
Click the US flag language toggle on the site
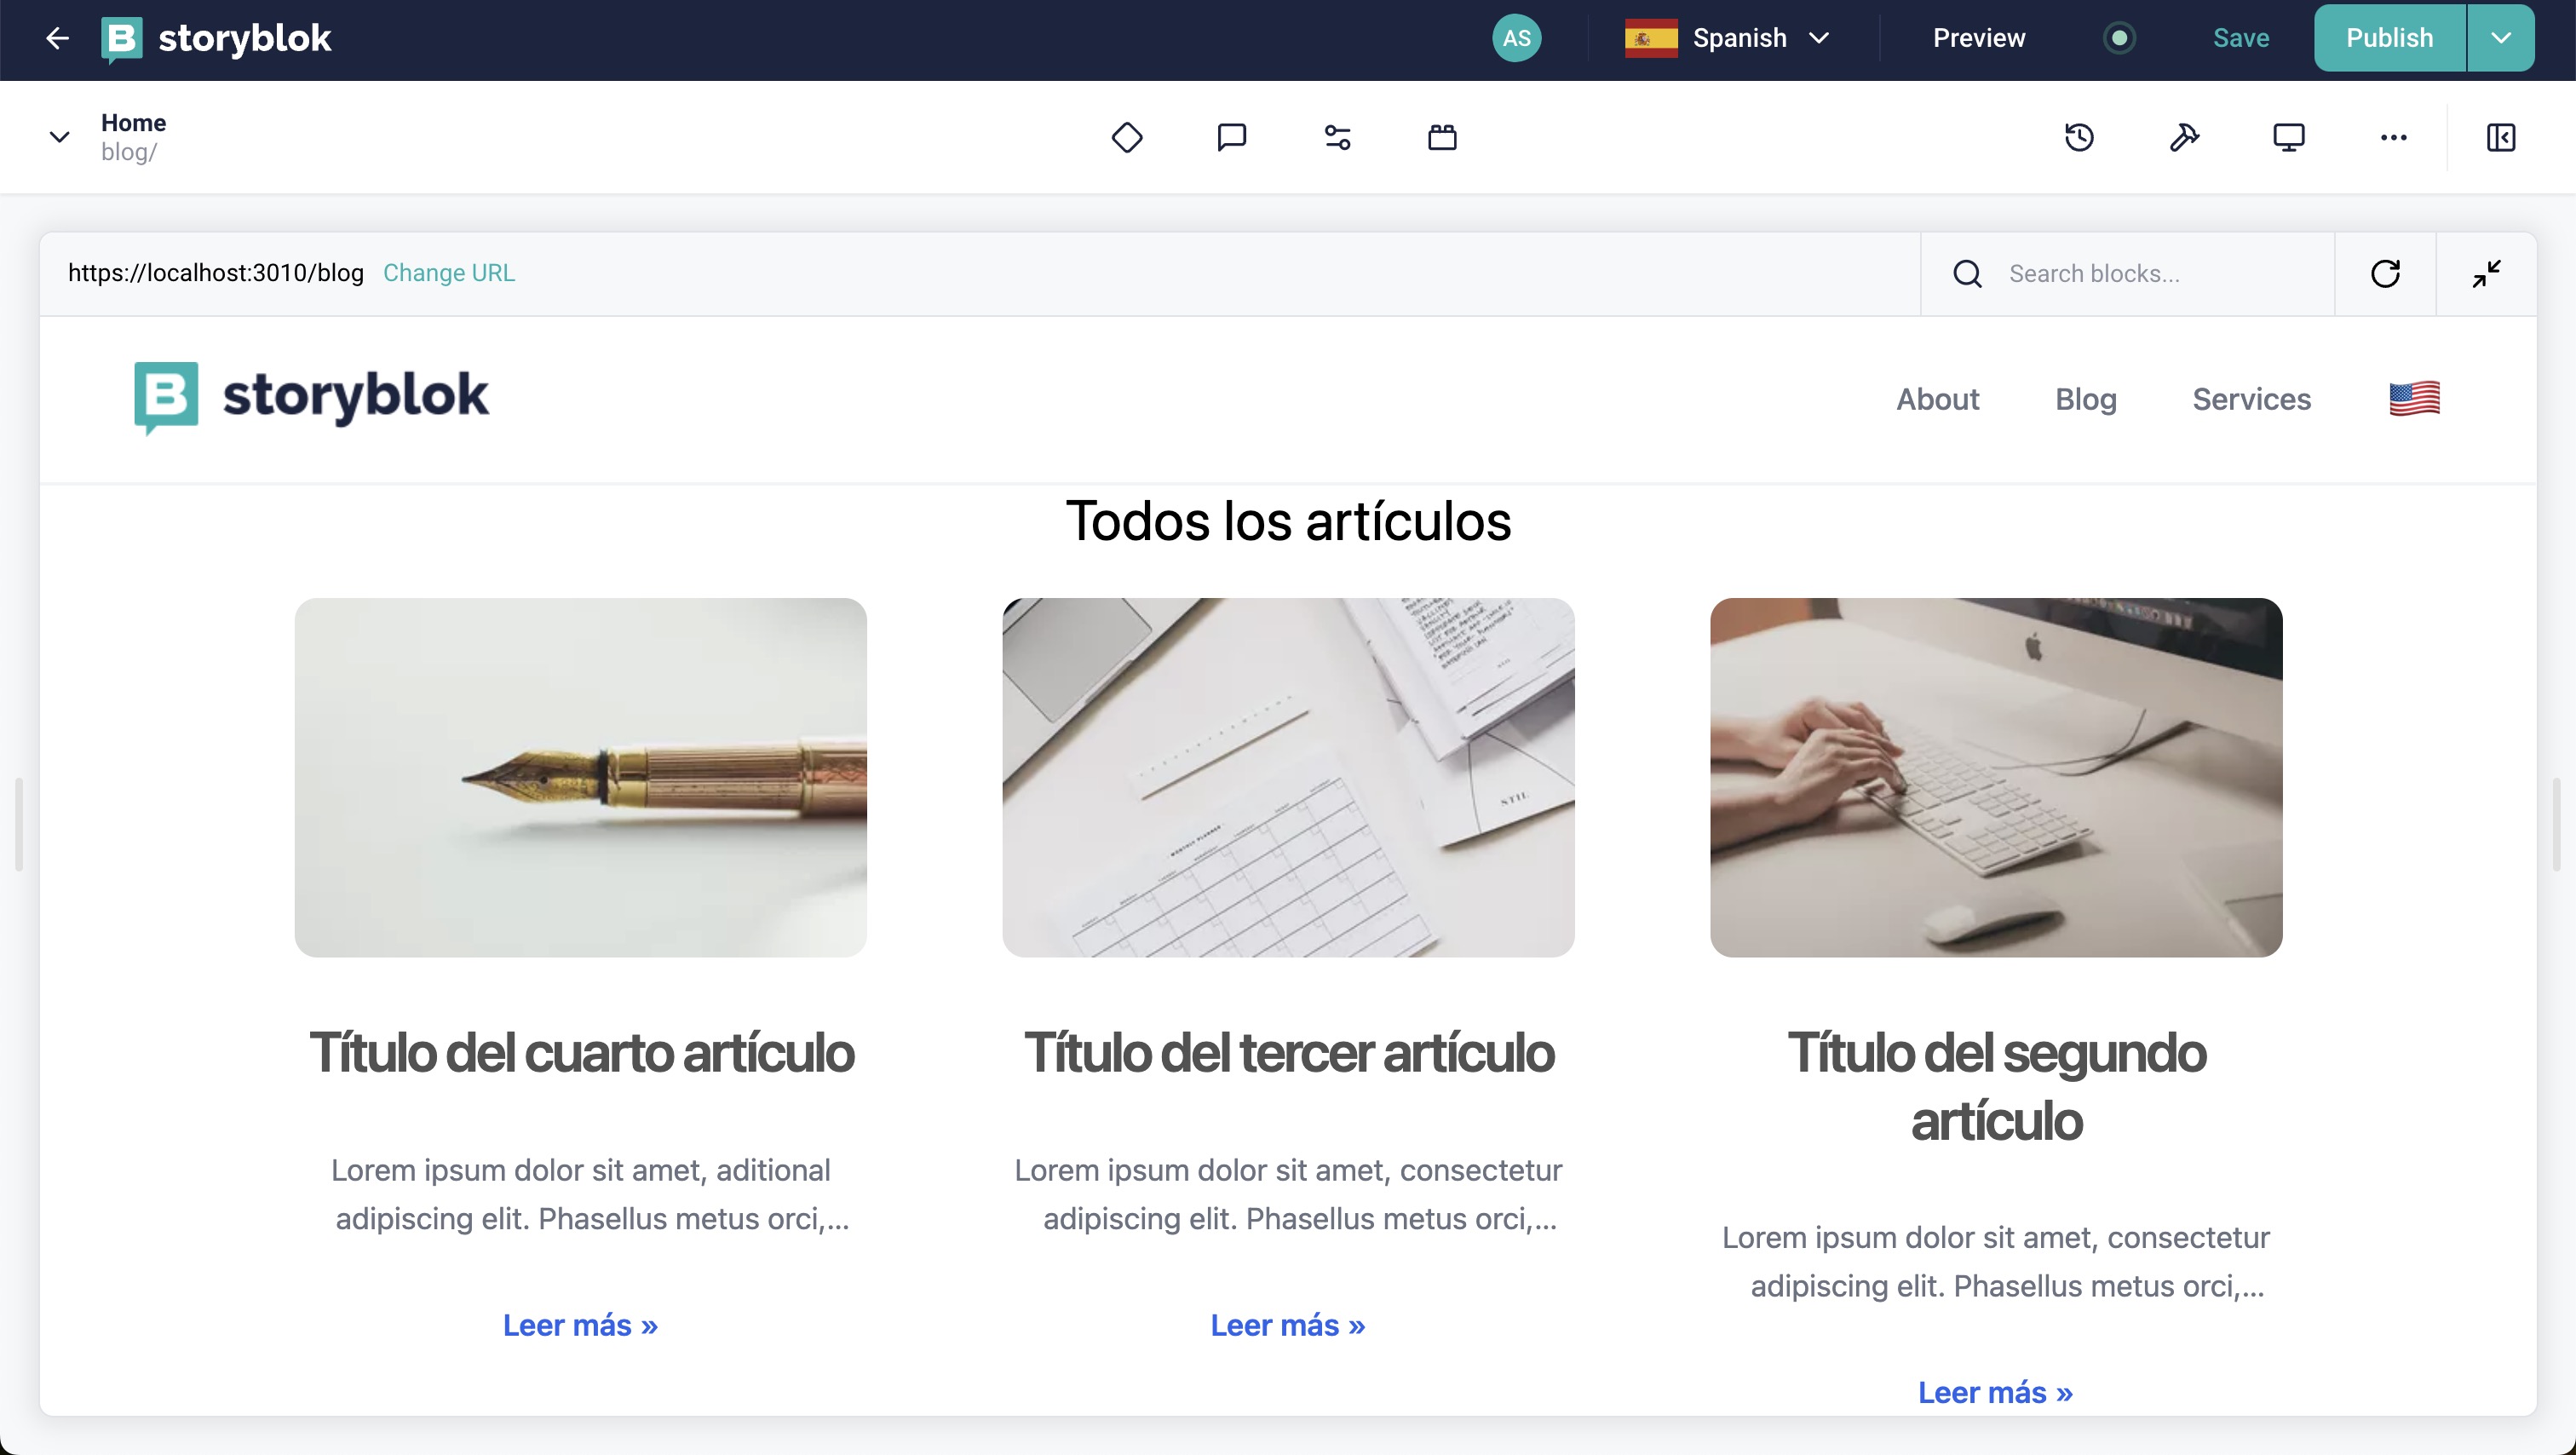pyautogui.click(x=2415, y=398)
